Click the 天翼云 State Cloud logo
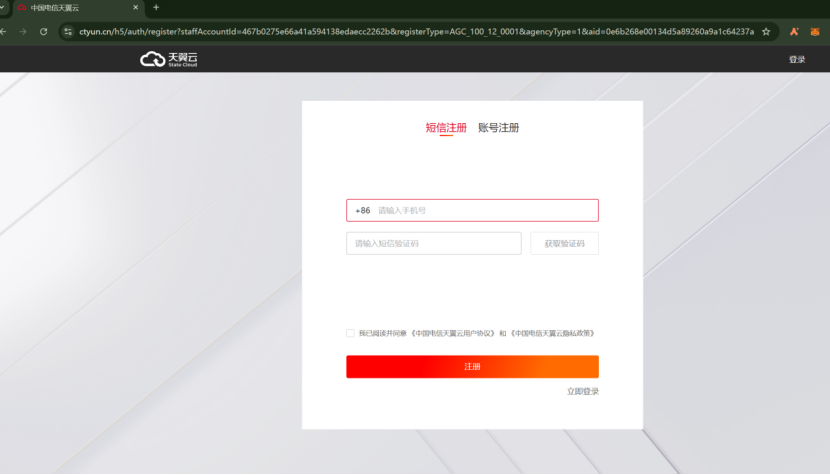The width and height of the screenshot is (830, 475). pyautogui.click(x=168, y=59)
